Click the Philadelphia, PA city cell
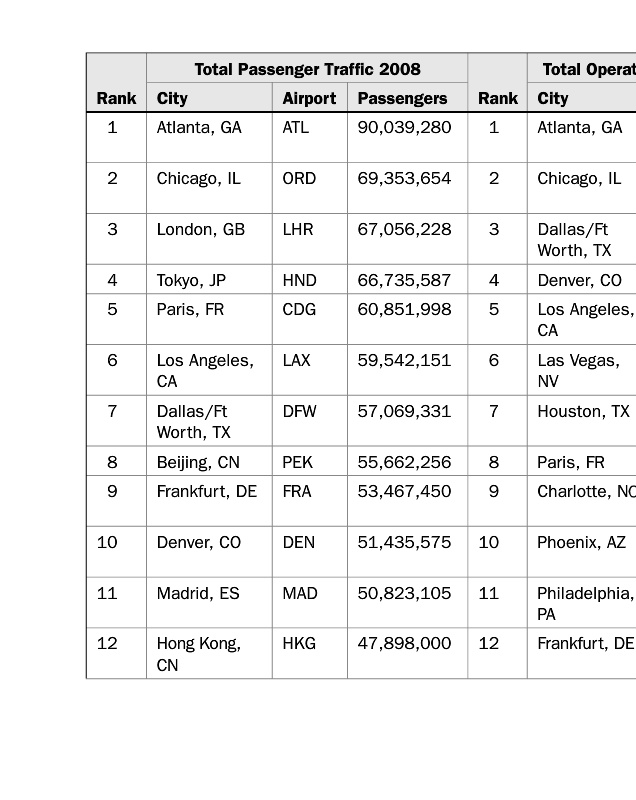 pyautogui.click(x=584, y=603)
